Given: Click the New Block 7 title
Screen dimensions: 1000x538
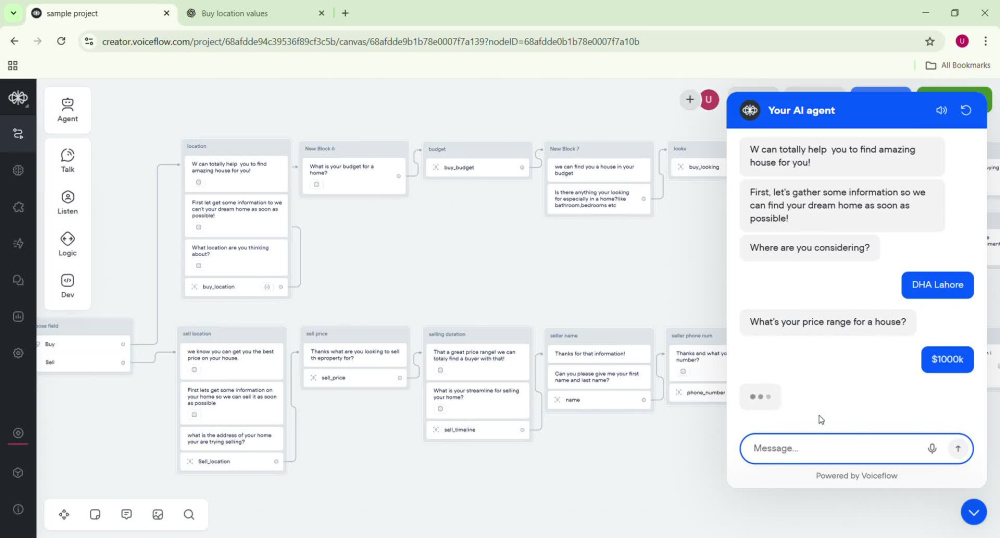Looking at the screenshot, I should (564, 149).
